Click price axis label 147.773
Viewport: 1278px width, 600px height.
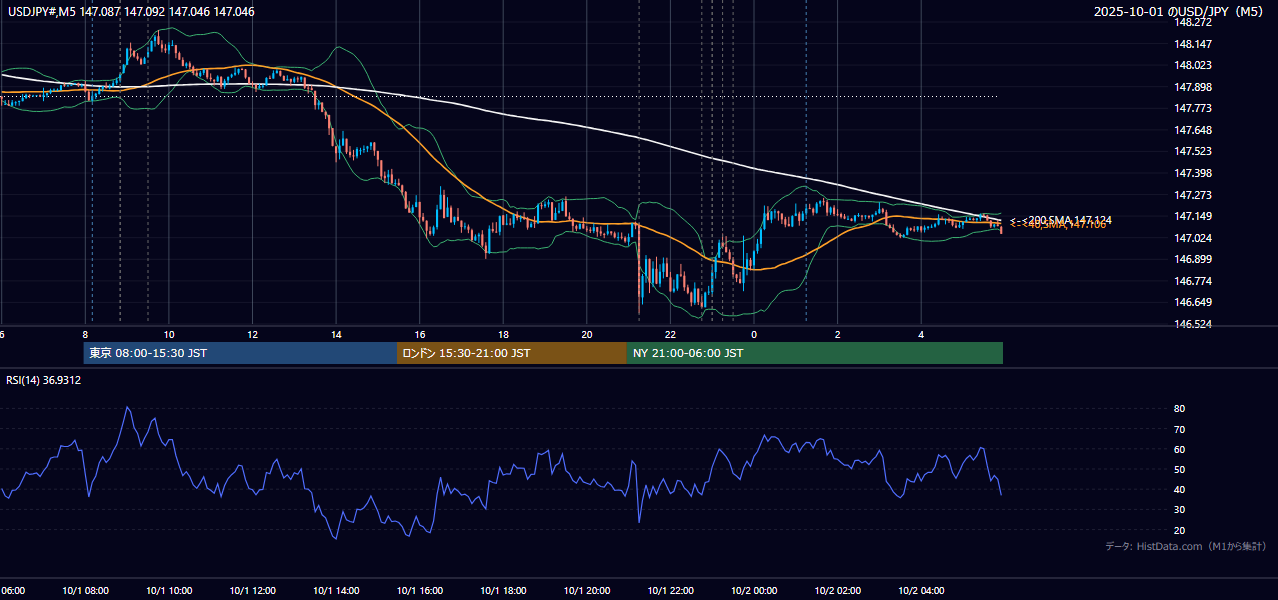click(x=1194, y=108)
